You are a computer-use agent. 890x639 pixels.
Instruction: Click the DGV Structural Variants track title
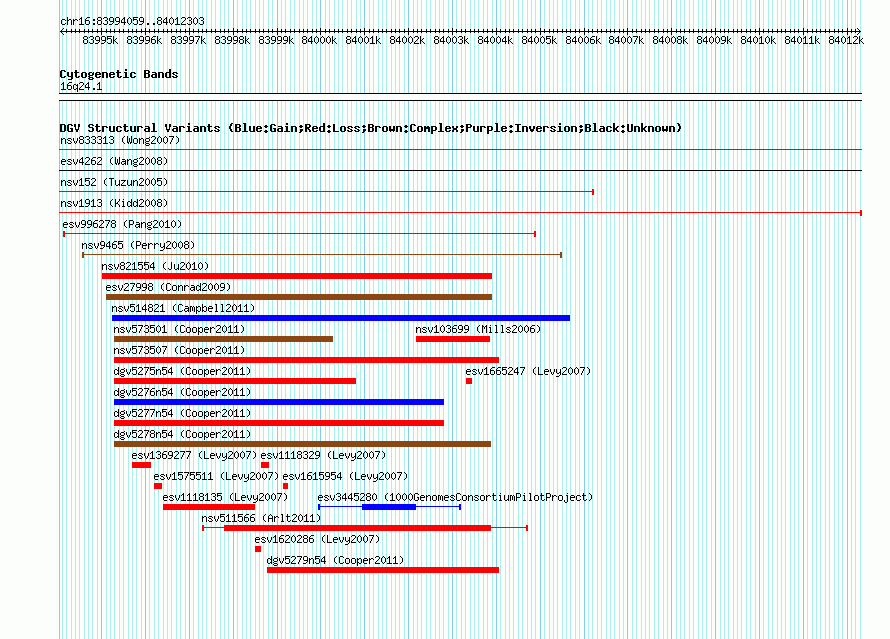(x=371, y=128)
